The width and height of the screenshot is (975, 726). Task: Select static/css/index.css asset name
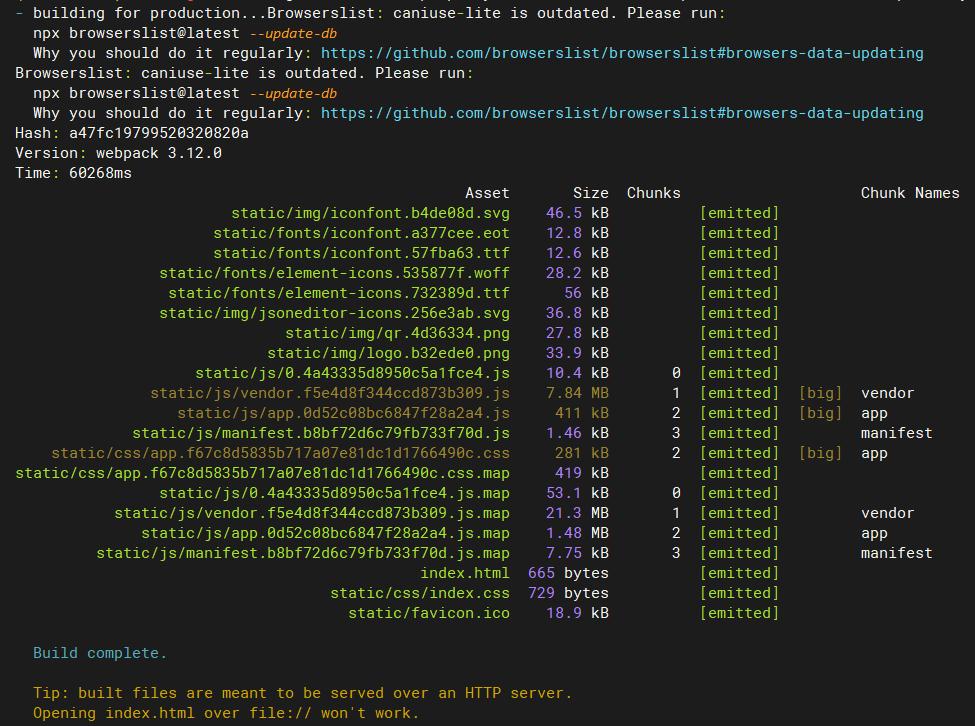point(420,593)
